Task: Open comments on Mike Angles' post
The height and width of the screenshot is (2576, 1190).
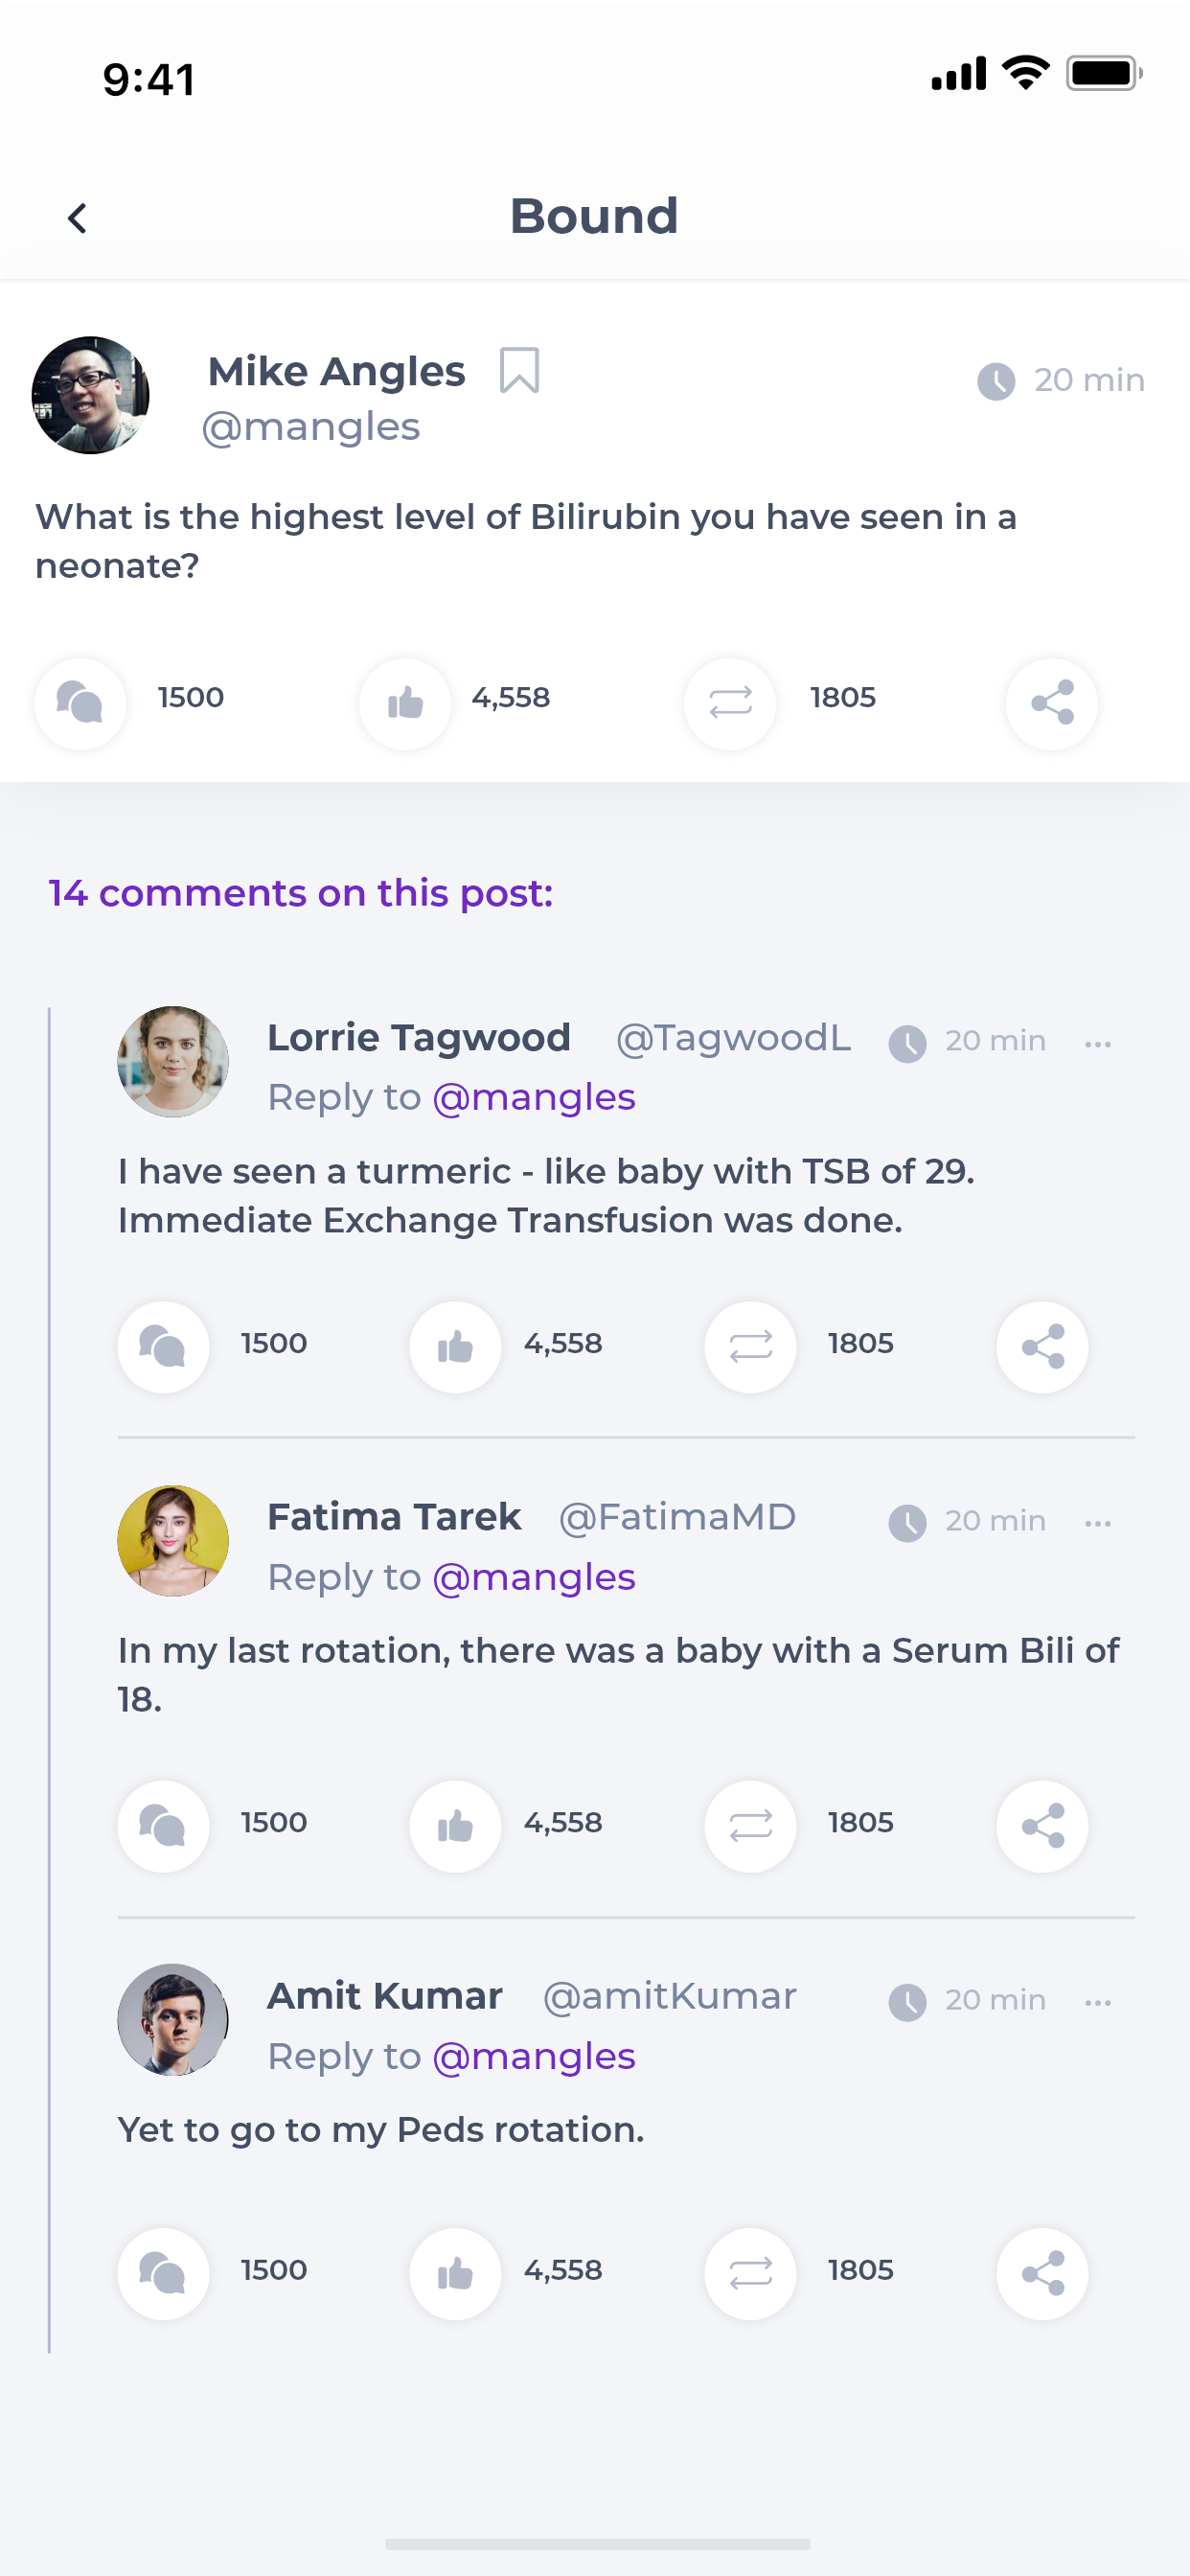Action: [81, 704]
